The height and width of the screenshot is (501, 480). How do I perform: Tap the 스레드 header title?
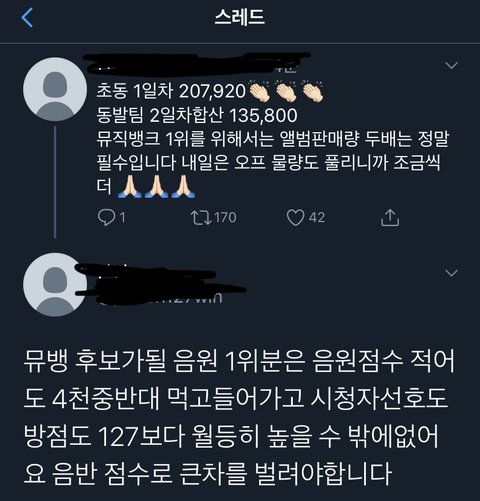click(240, 17)
